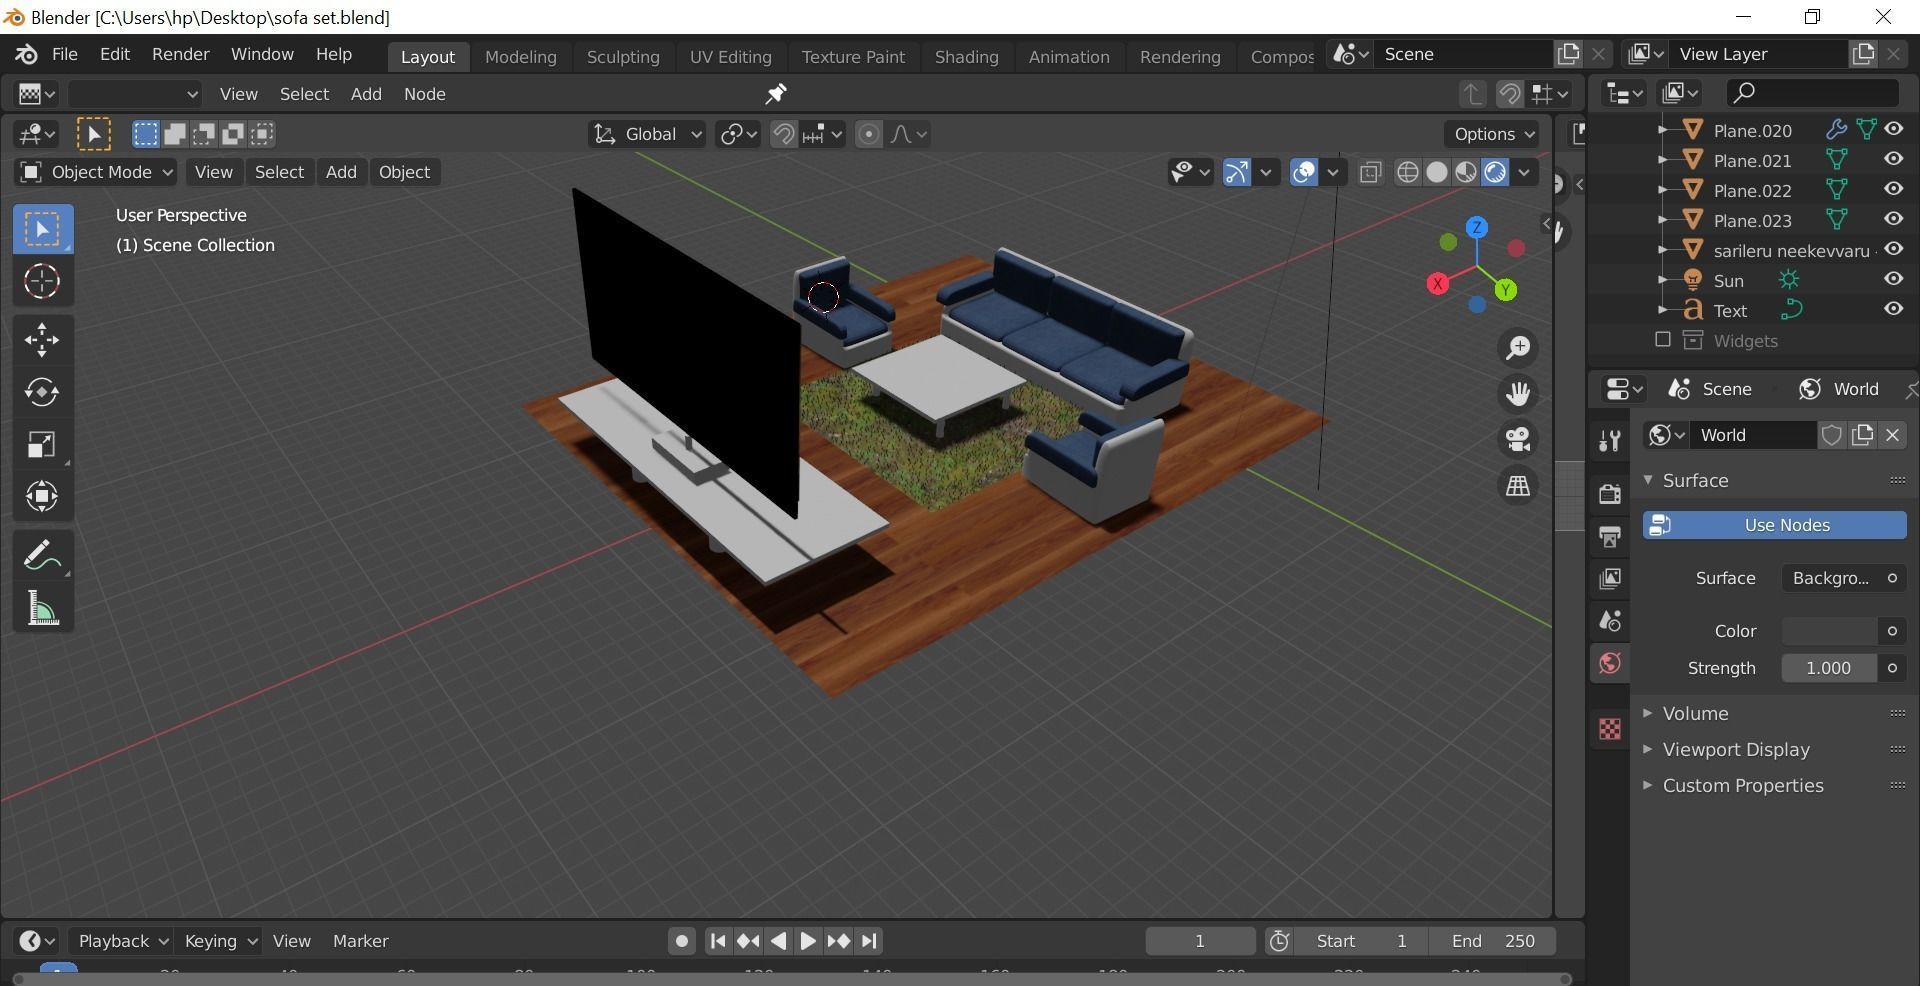Click the play animation button
The image size is (1920, 986).
[808, 941]
